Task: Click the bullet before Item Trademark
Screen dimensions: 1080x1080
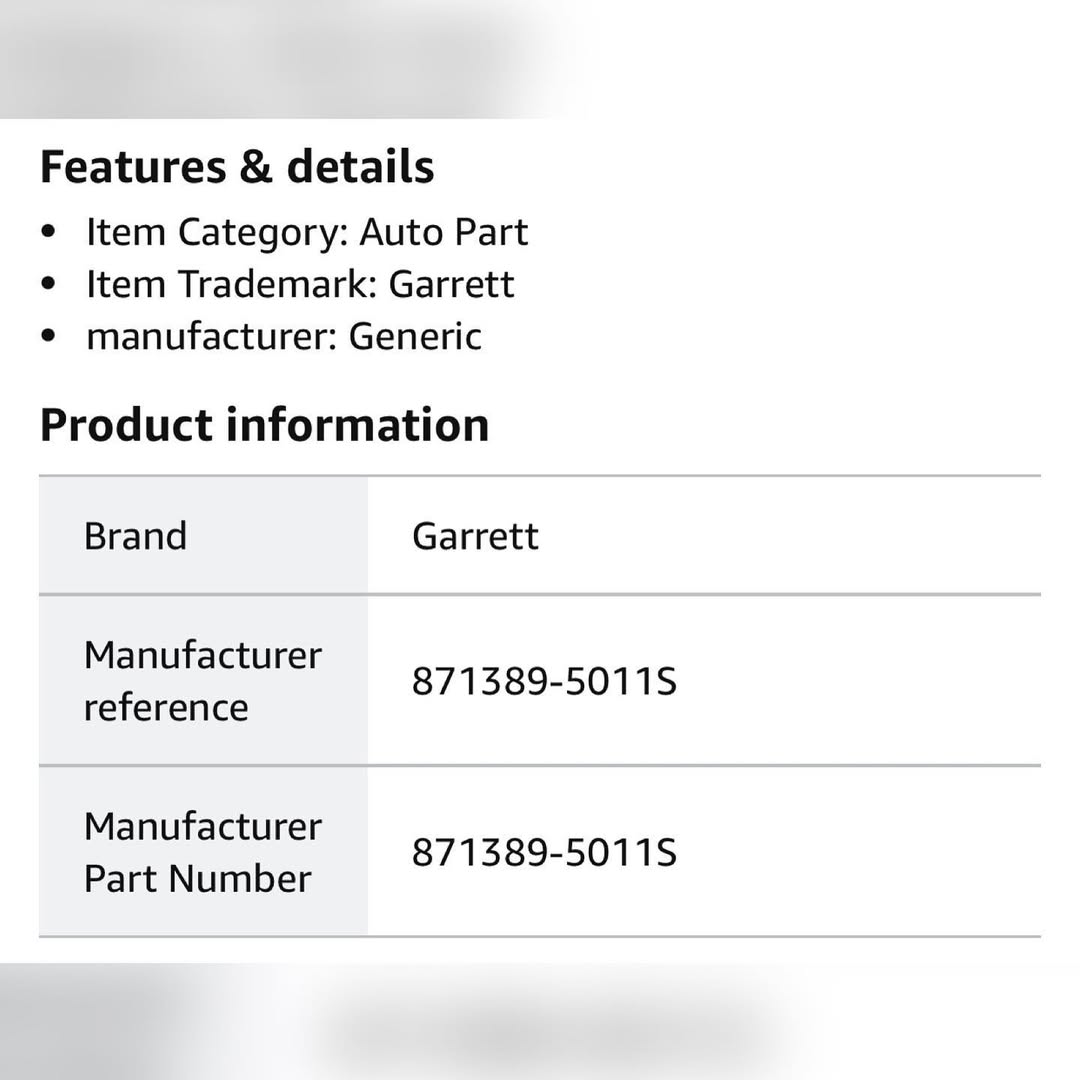Action: (49, 285)
